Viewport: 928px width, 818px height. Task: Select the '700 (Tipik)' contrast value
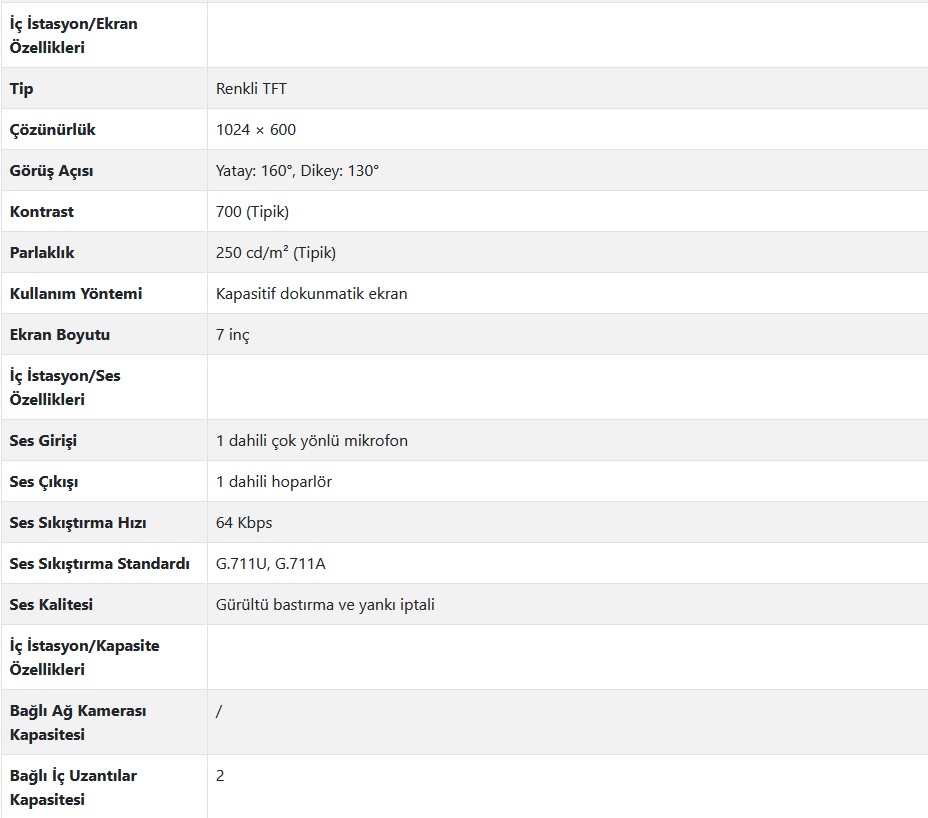tap(252, 212)
